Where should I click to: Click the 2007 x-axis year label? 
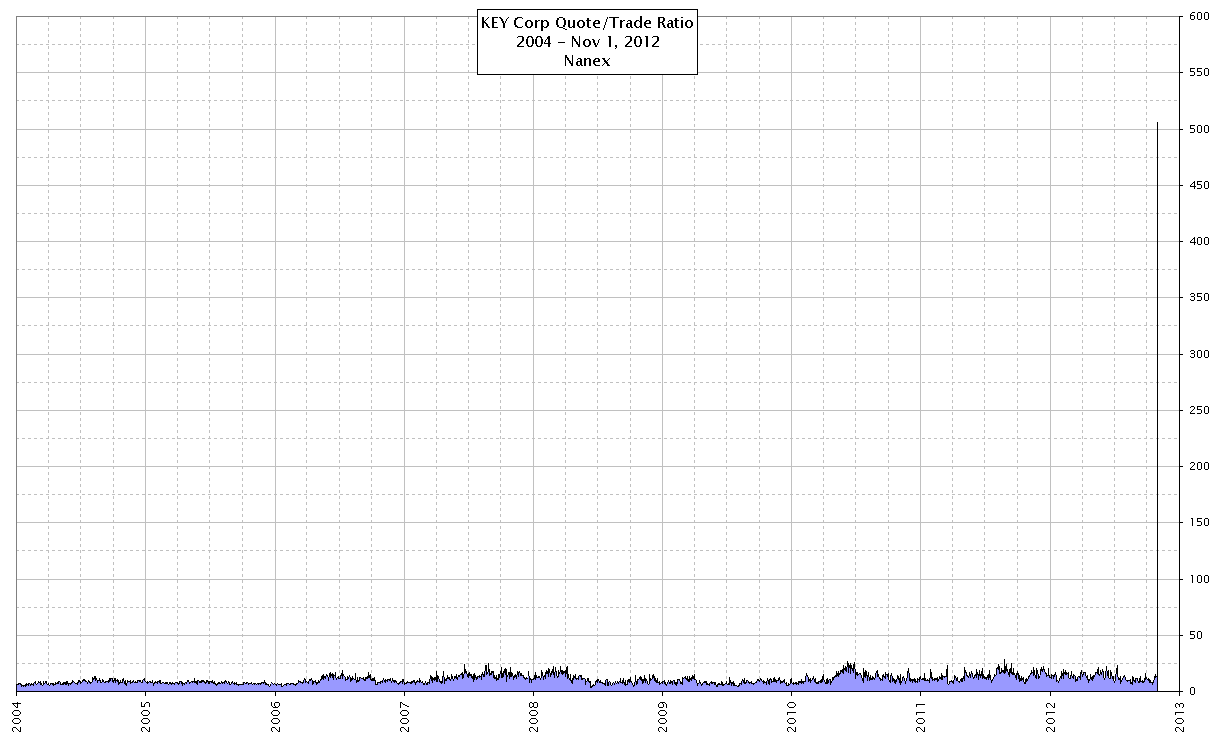[x=405, y=715]
